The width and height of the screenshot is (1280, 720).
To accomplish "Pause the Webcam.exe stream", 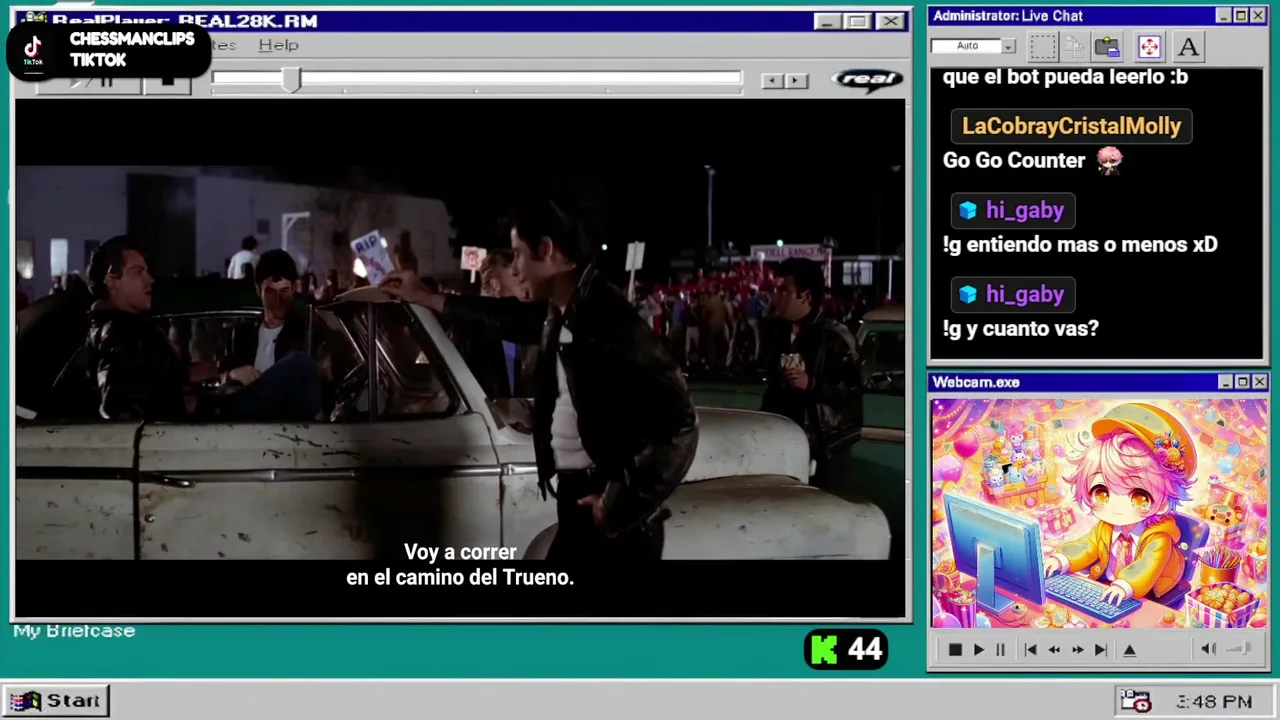I will point(1000,649).
